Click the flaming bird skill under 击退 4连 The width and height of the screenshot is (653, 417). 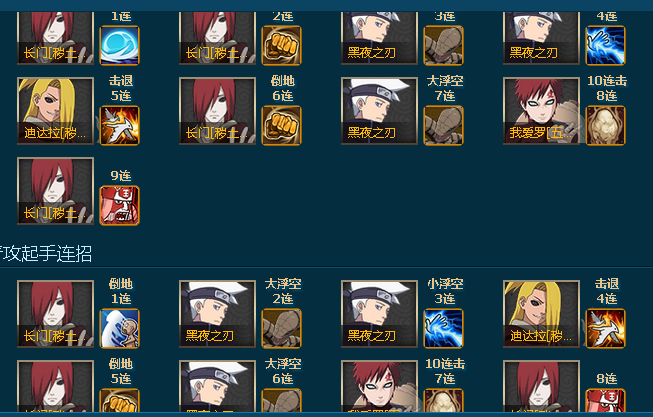tap(606, 328)
